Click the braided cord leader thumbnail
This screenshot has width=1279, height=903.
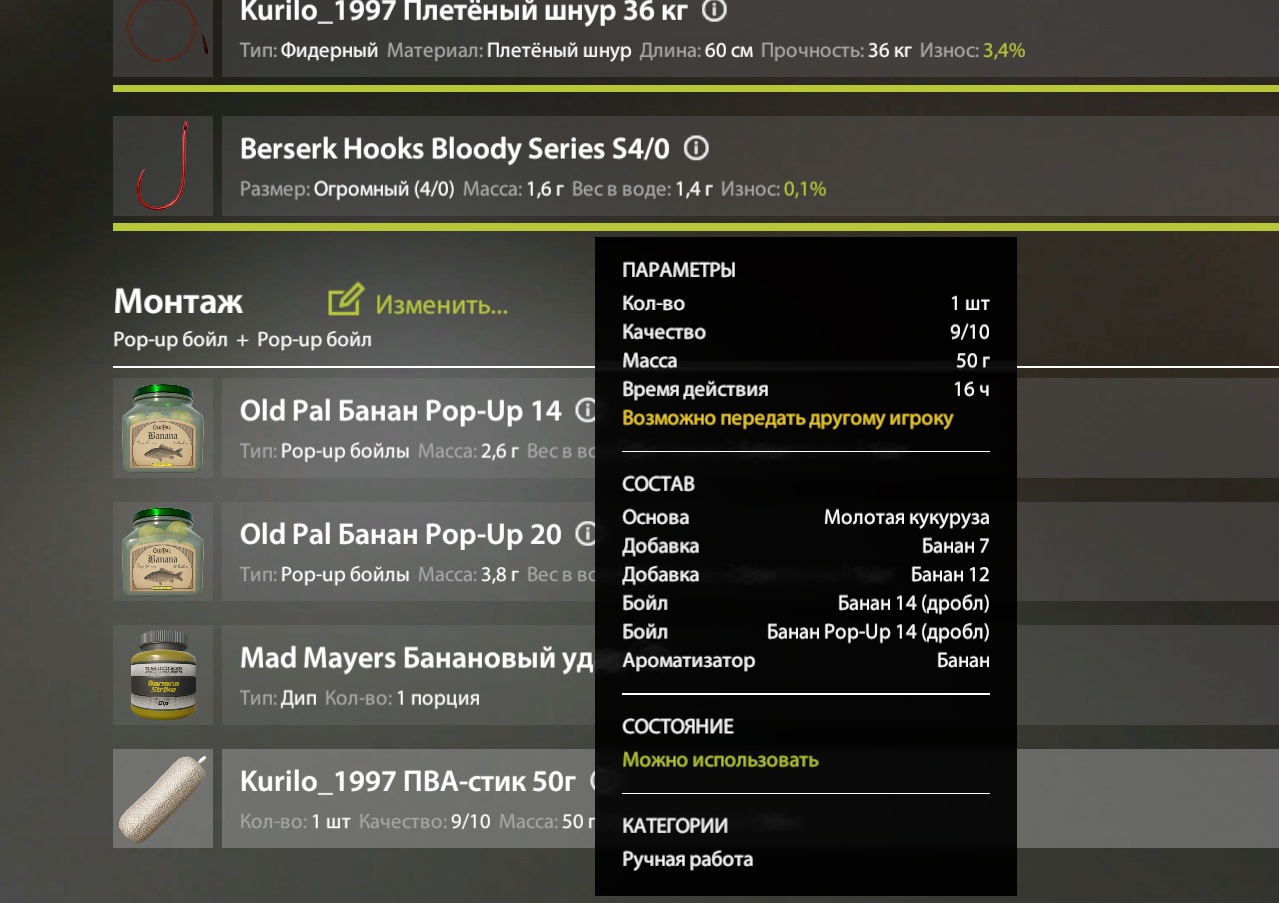[x=163, y=38]
